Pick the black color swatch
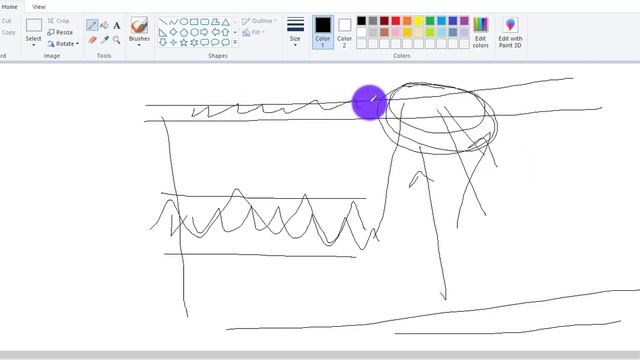This screenshot has height=360, width=640. pos(362,21)
